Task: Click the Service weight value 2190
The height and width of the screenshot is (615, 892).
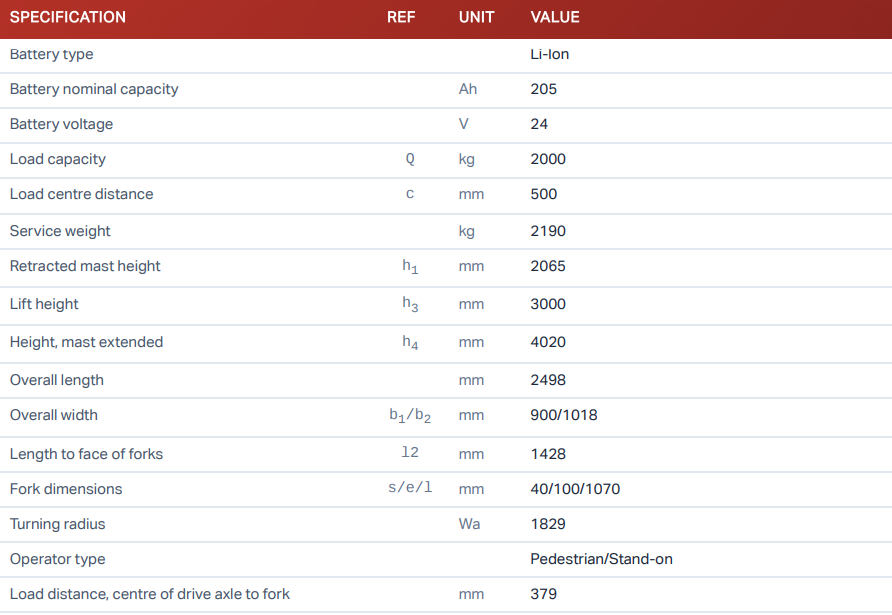Action: point(548,231)
